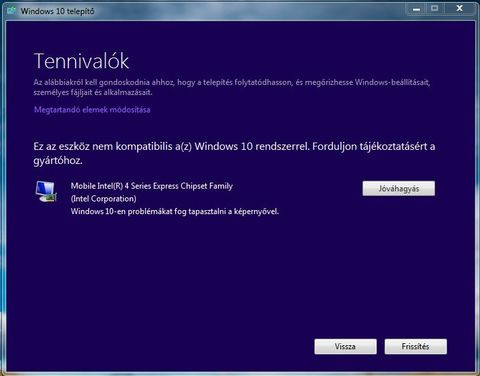
Task: Close the Windows 10 telepítő window
Action: (x=459, y=9)
